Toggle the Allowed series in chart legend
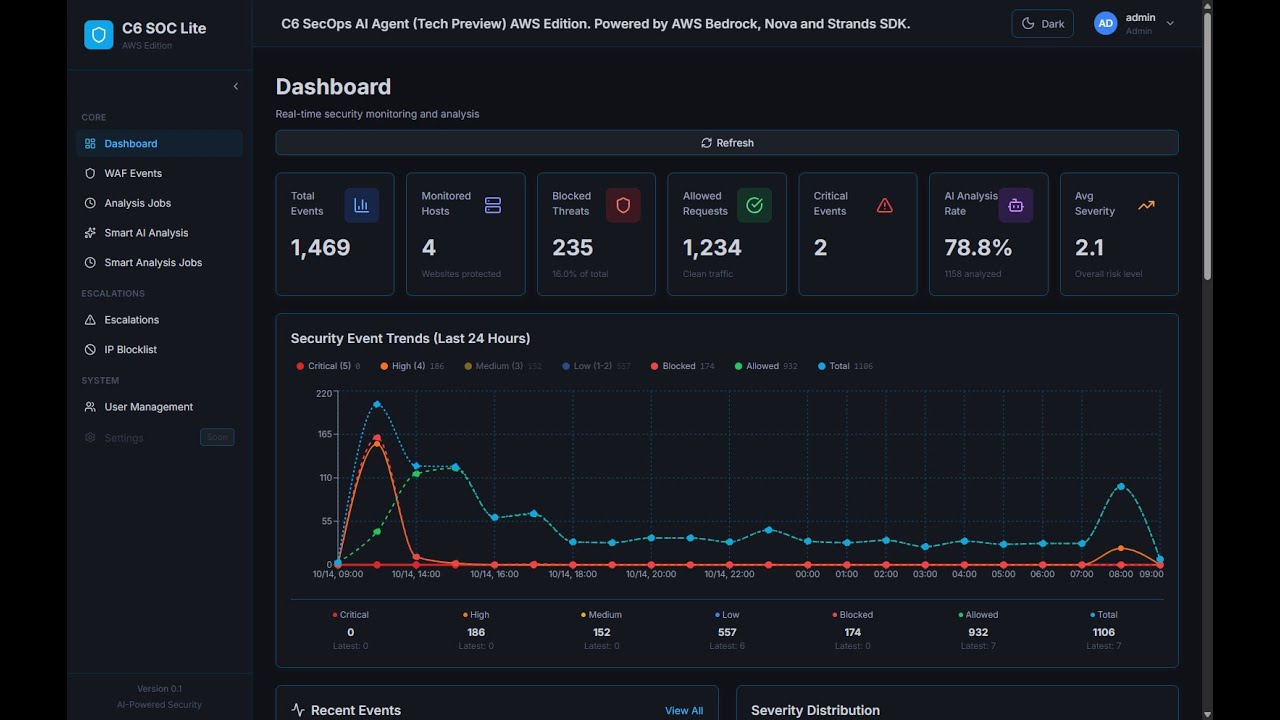Image resolution: width=1280 pixels, height=720 pixels. (766, 366)
